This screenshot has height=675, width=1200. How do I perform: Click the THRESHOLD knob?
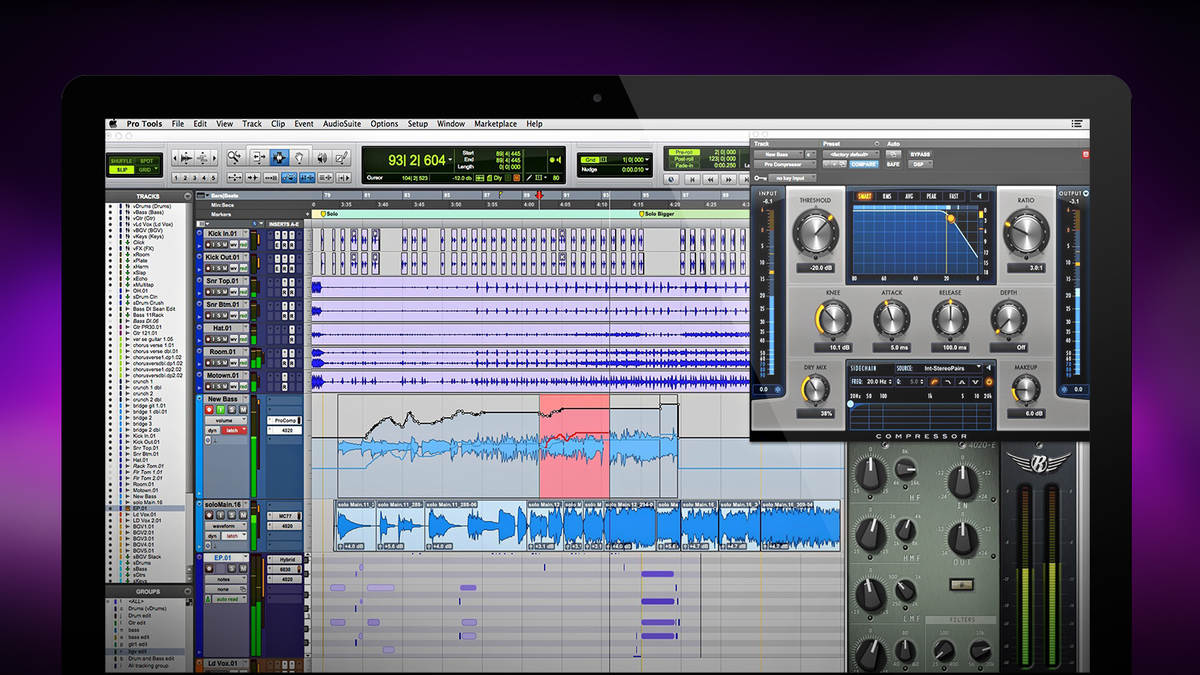coord(815,233)
